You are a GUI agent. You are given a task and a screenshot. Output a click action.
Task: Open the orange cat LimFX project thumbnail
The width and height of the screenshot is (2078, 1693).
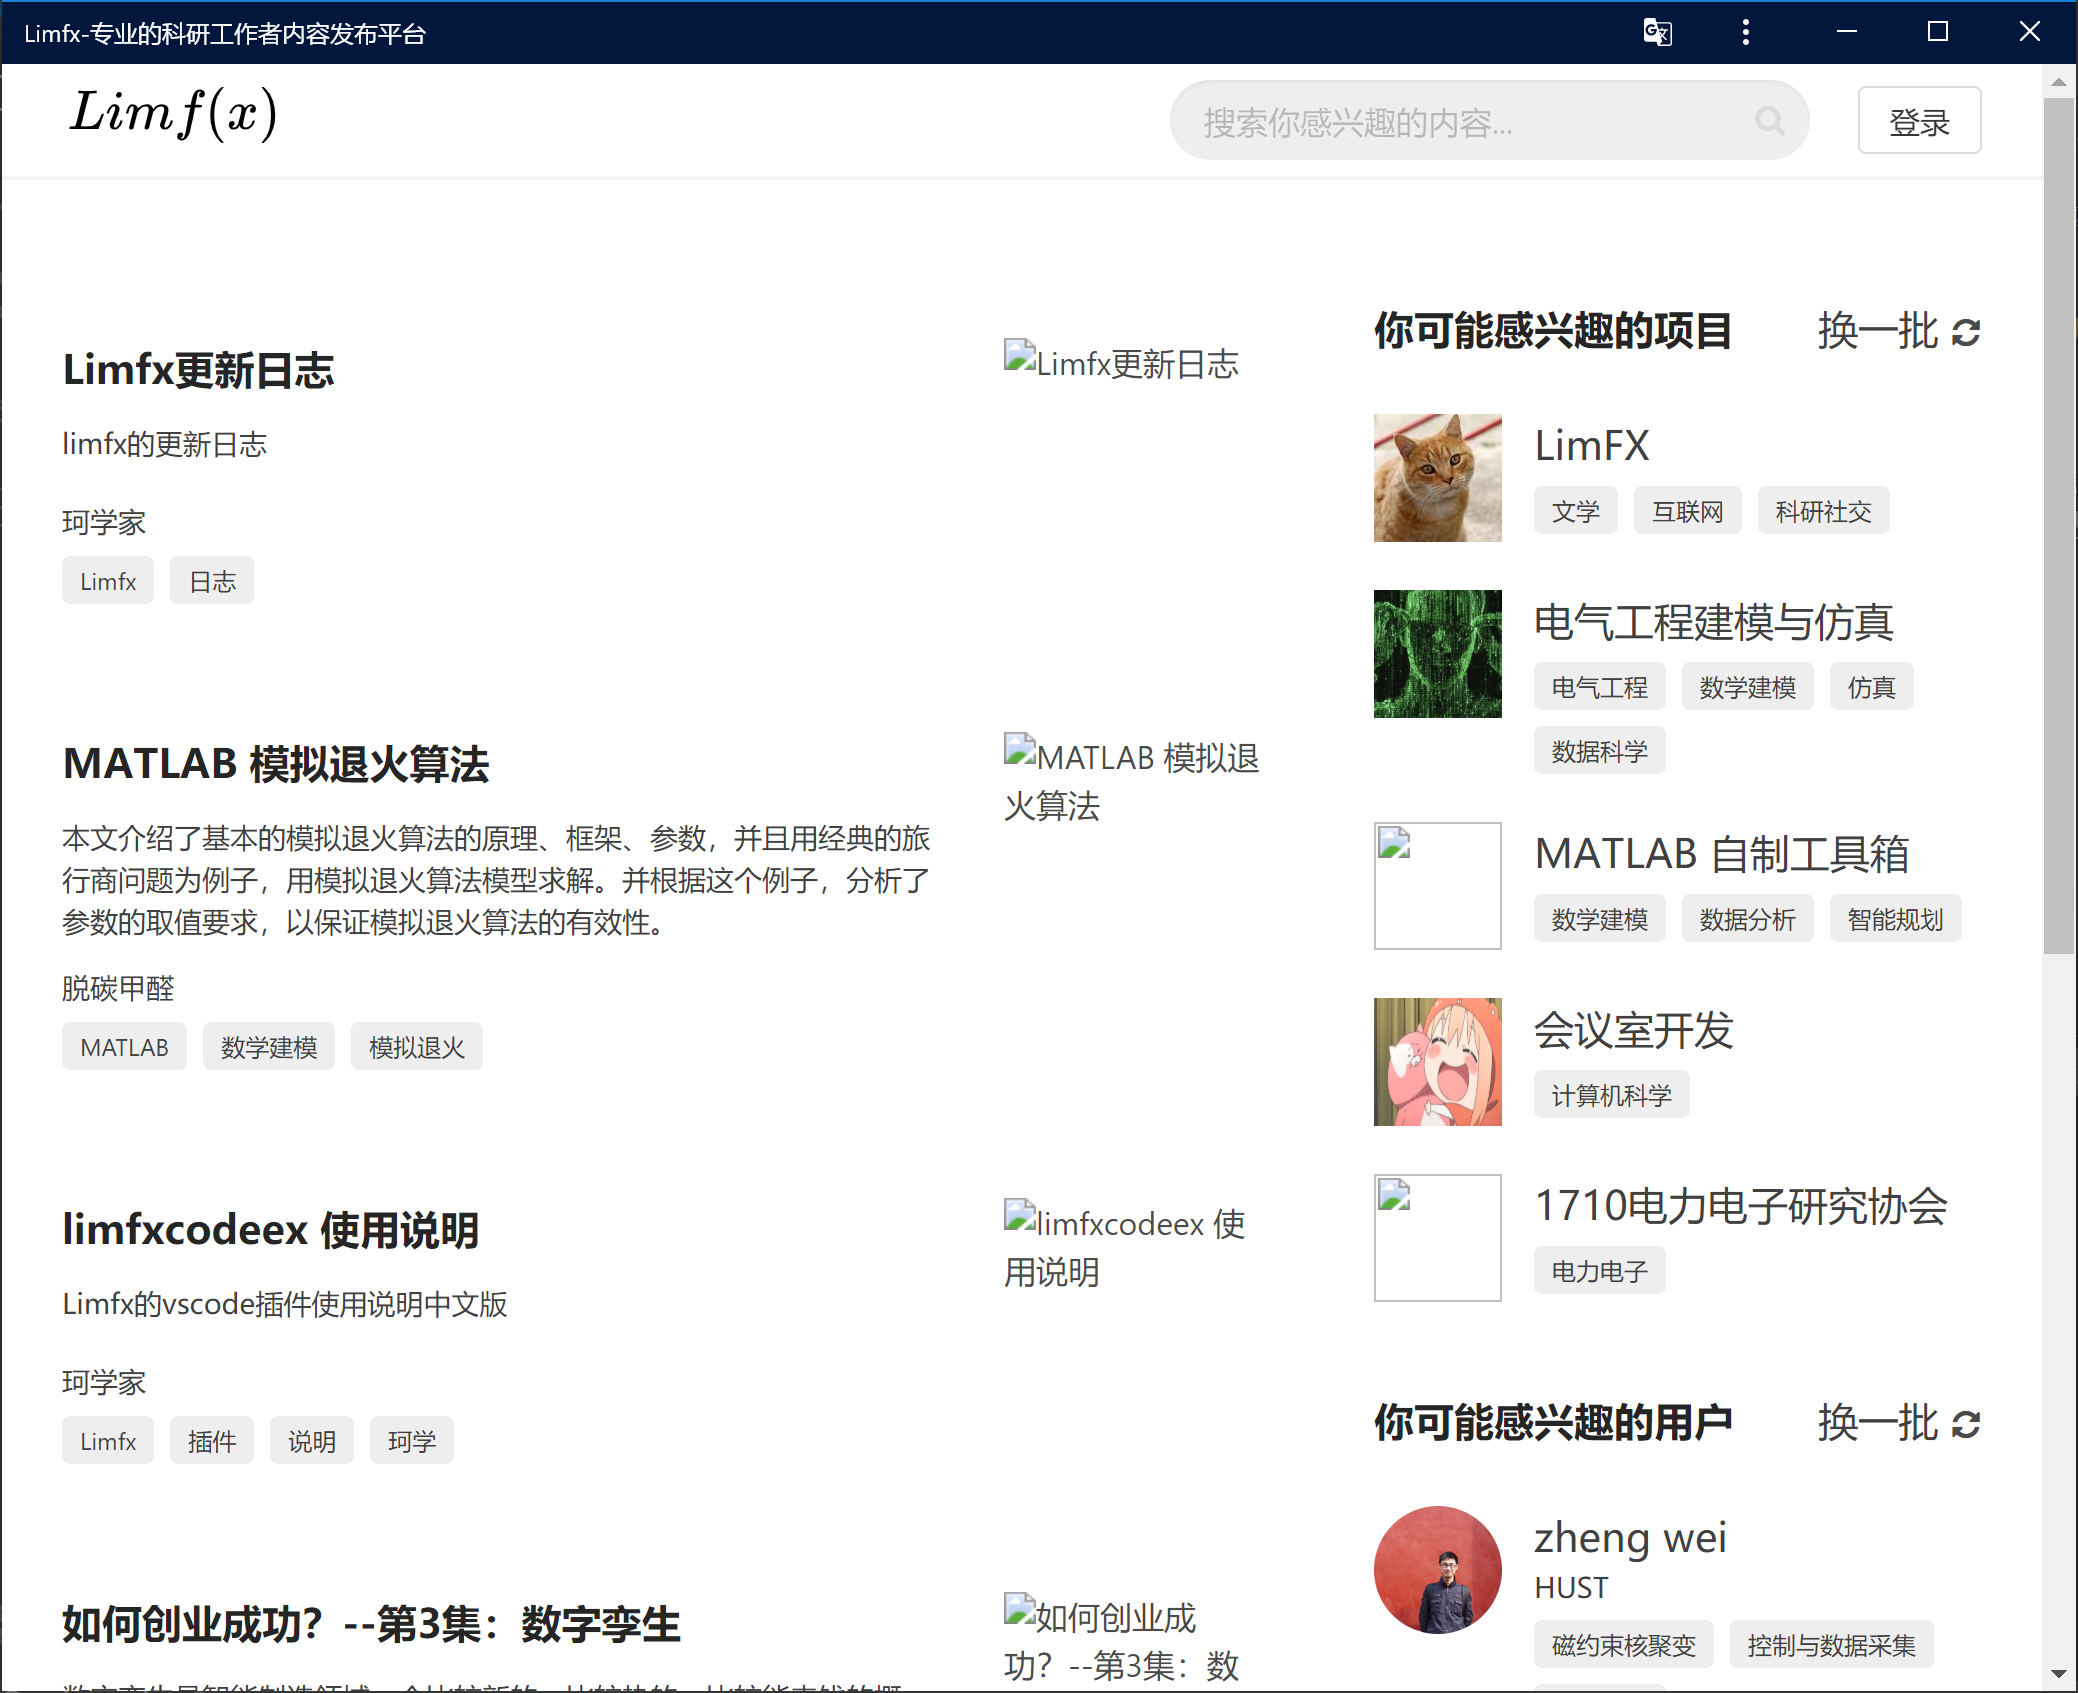point(1437,478)
